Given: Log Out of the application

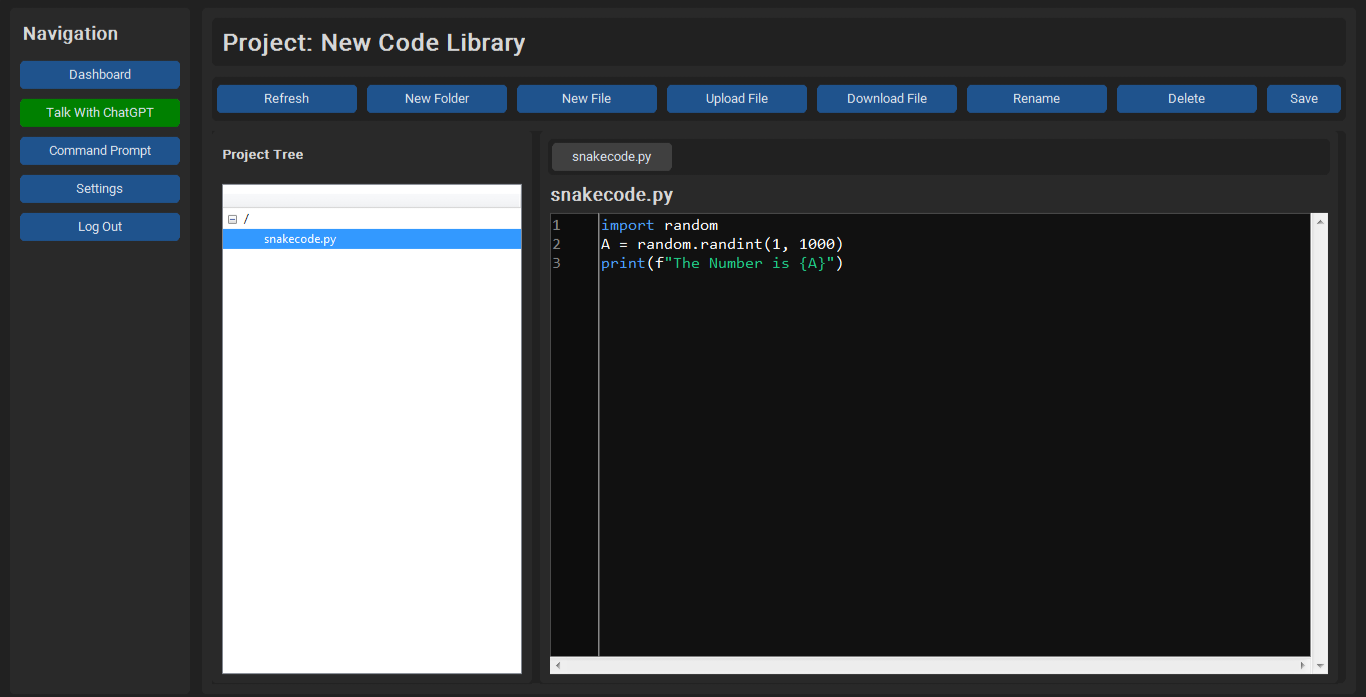Looking at the screenshot, I should [x=100, y=227].
